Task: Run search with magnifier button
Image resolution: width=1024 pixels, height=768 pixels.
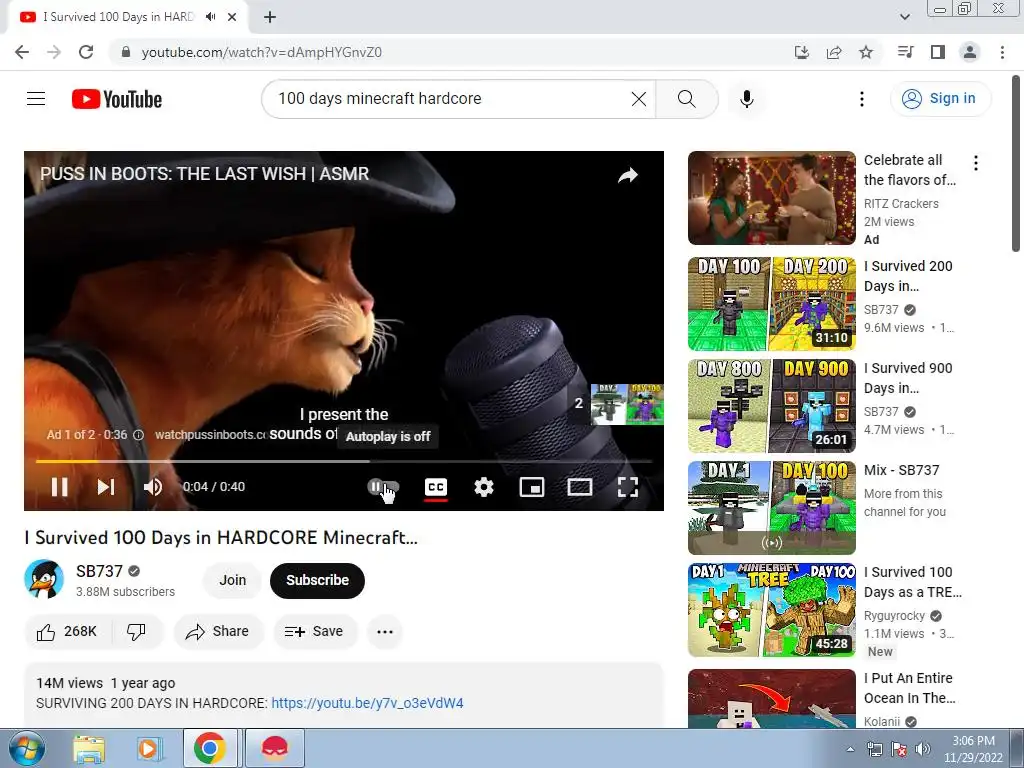Action: tap(686, 99)
